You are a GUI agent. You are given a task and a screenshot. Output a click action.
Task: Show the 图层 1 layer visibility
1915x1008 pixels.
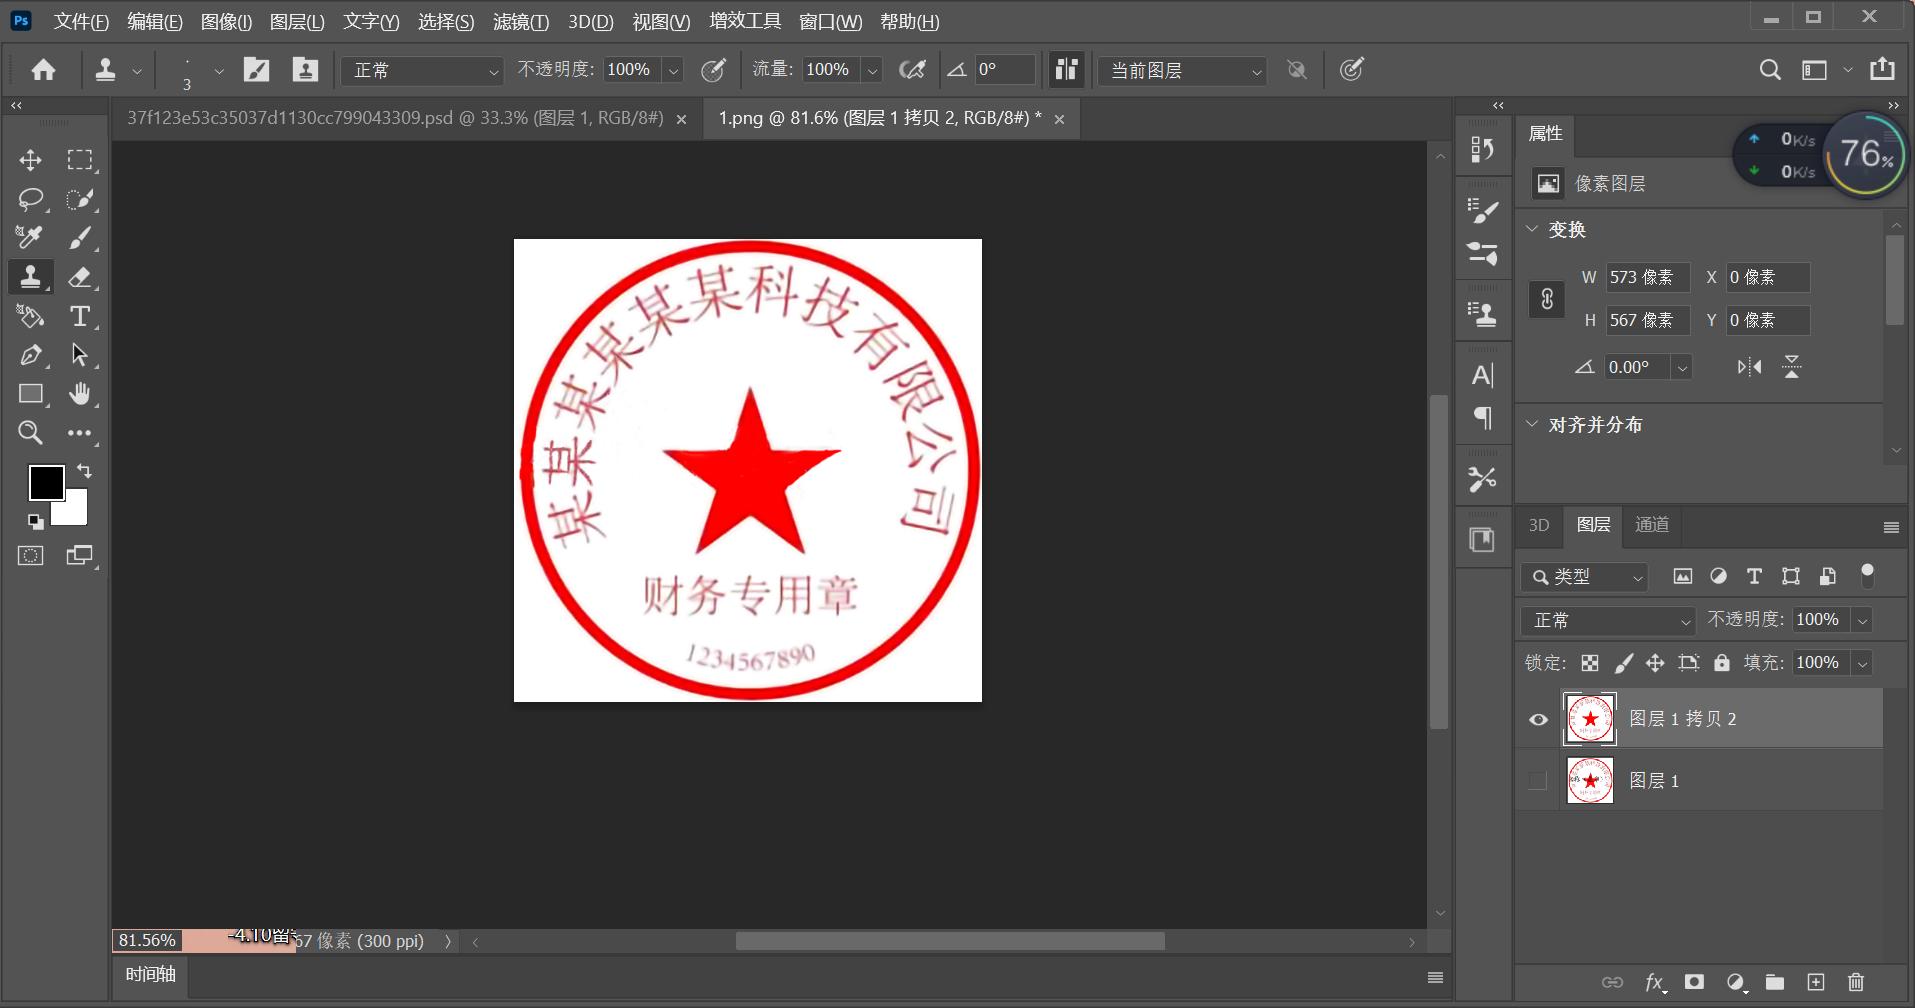(x=1538, y=780)
